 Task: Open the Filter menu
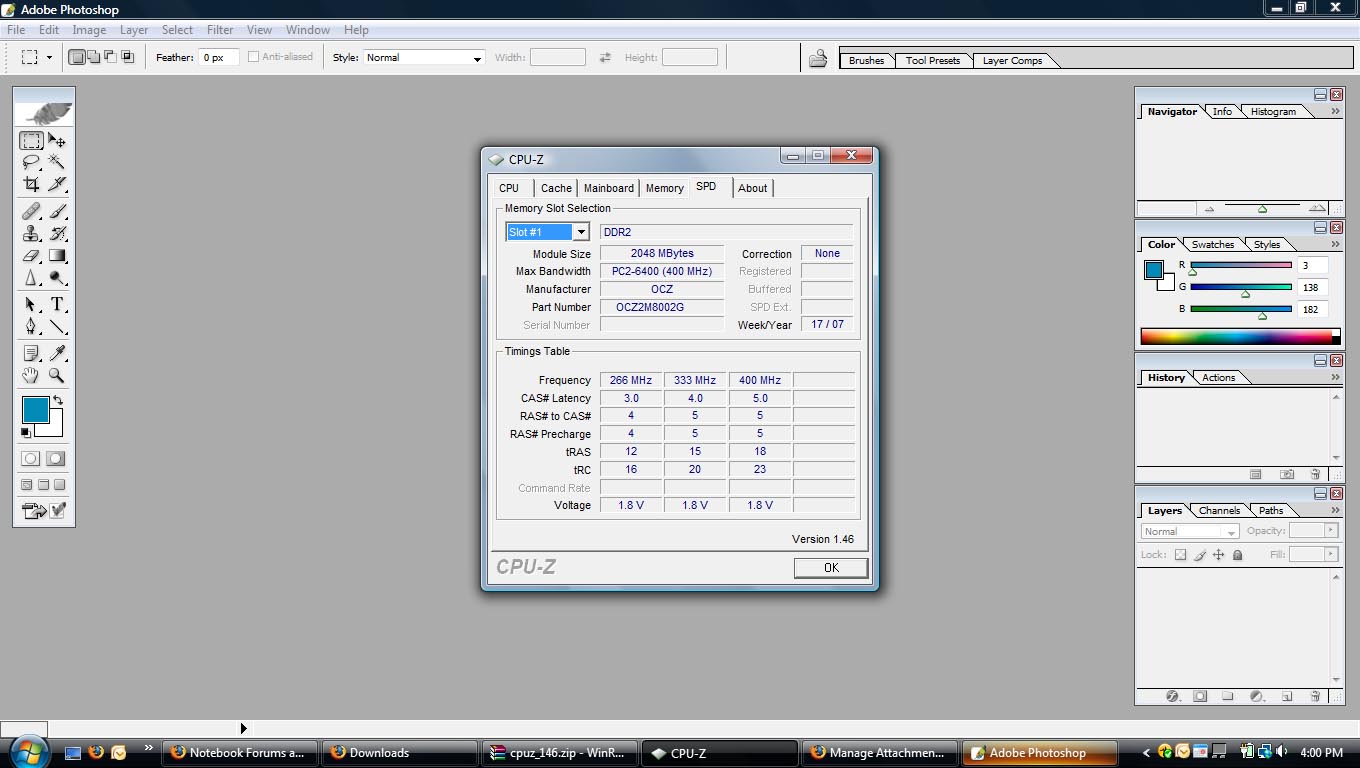(x=220, y=30)
